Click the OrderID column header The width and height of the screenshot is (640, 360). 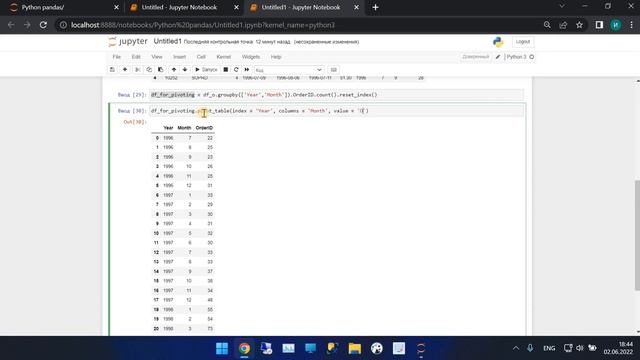pyautogui.click(x=204, y=128)
